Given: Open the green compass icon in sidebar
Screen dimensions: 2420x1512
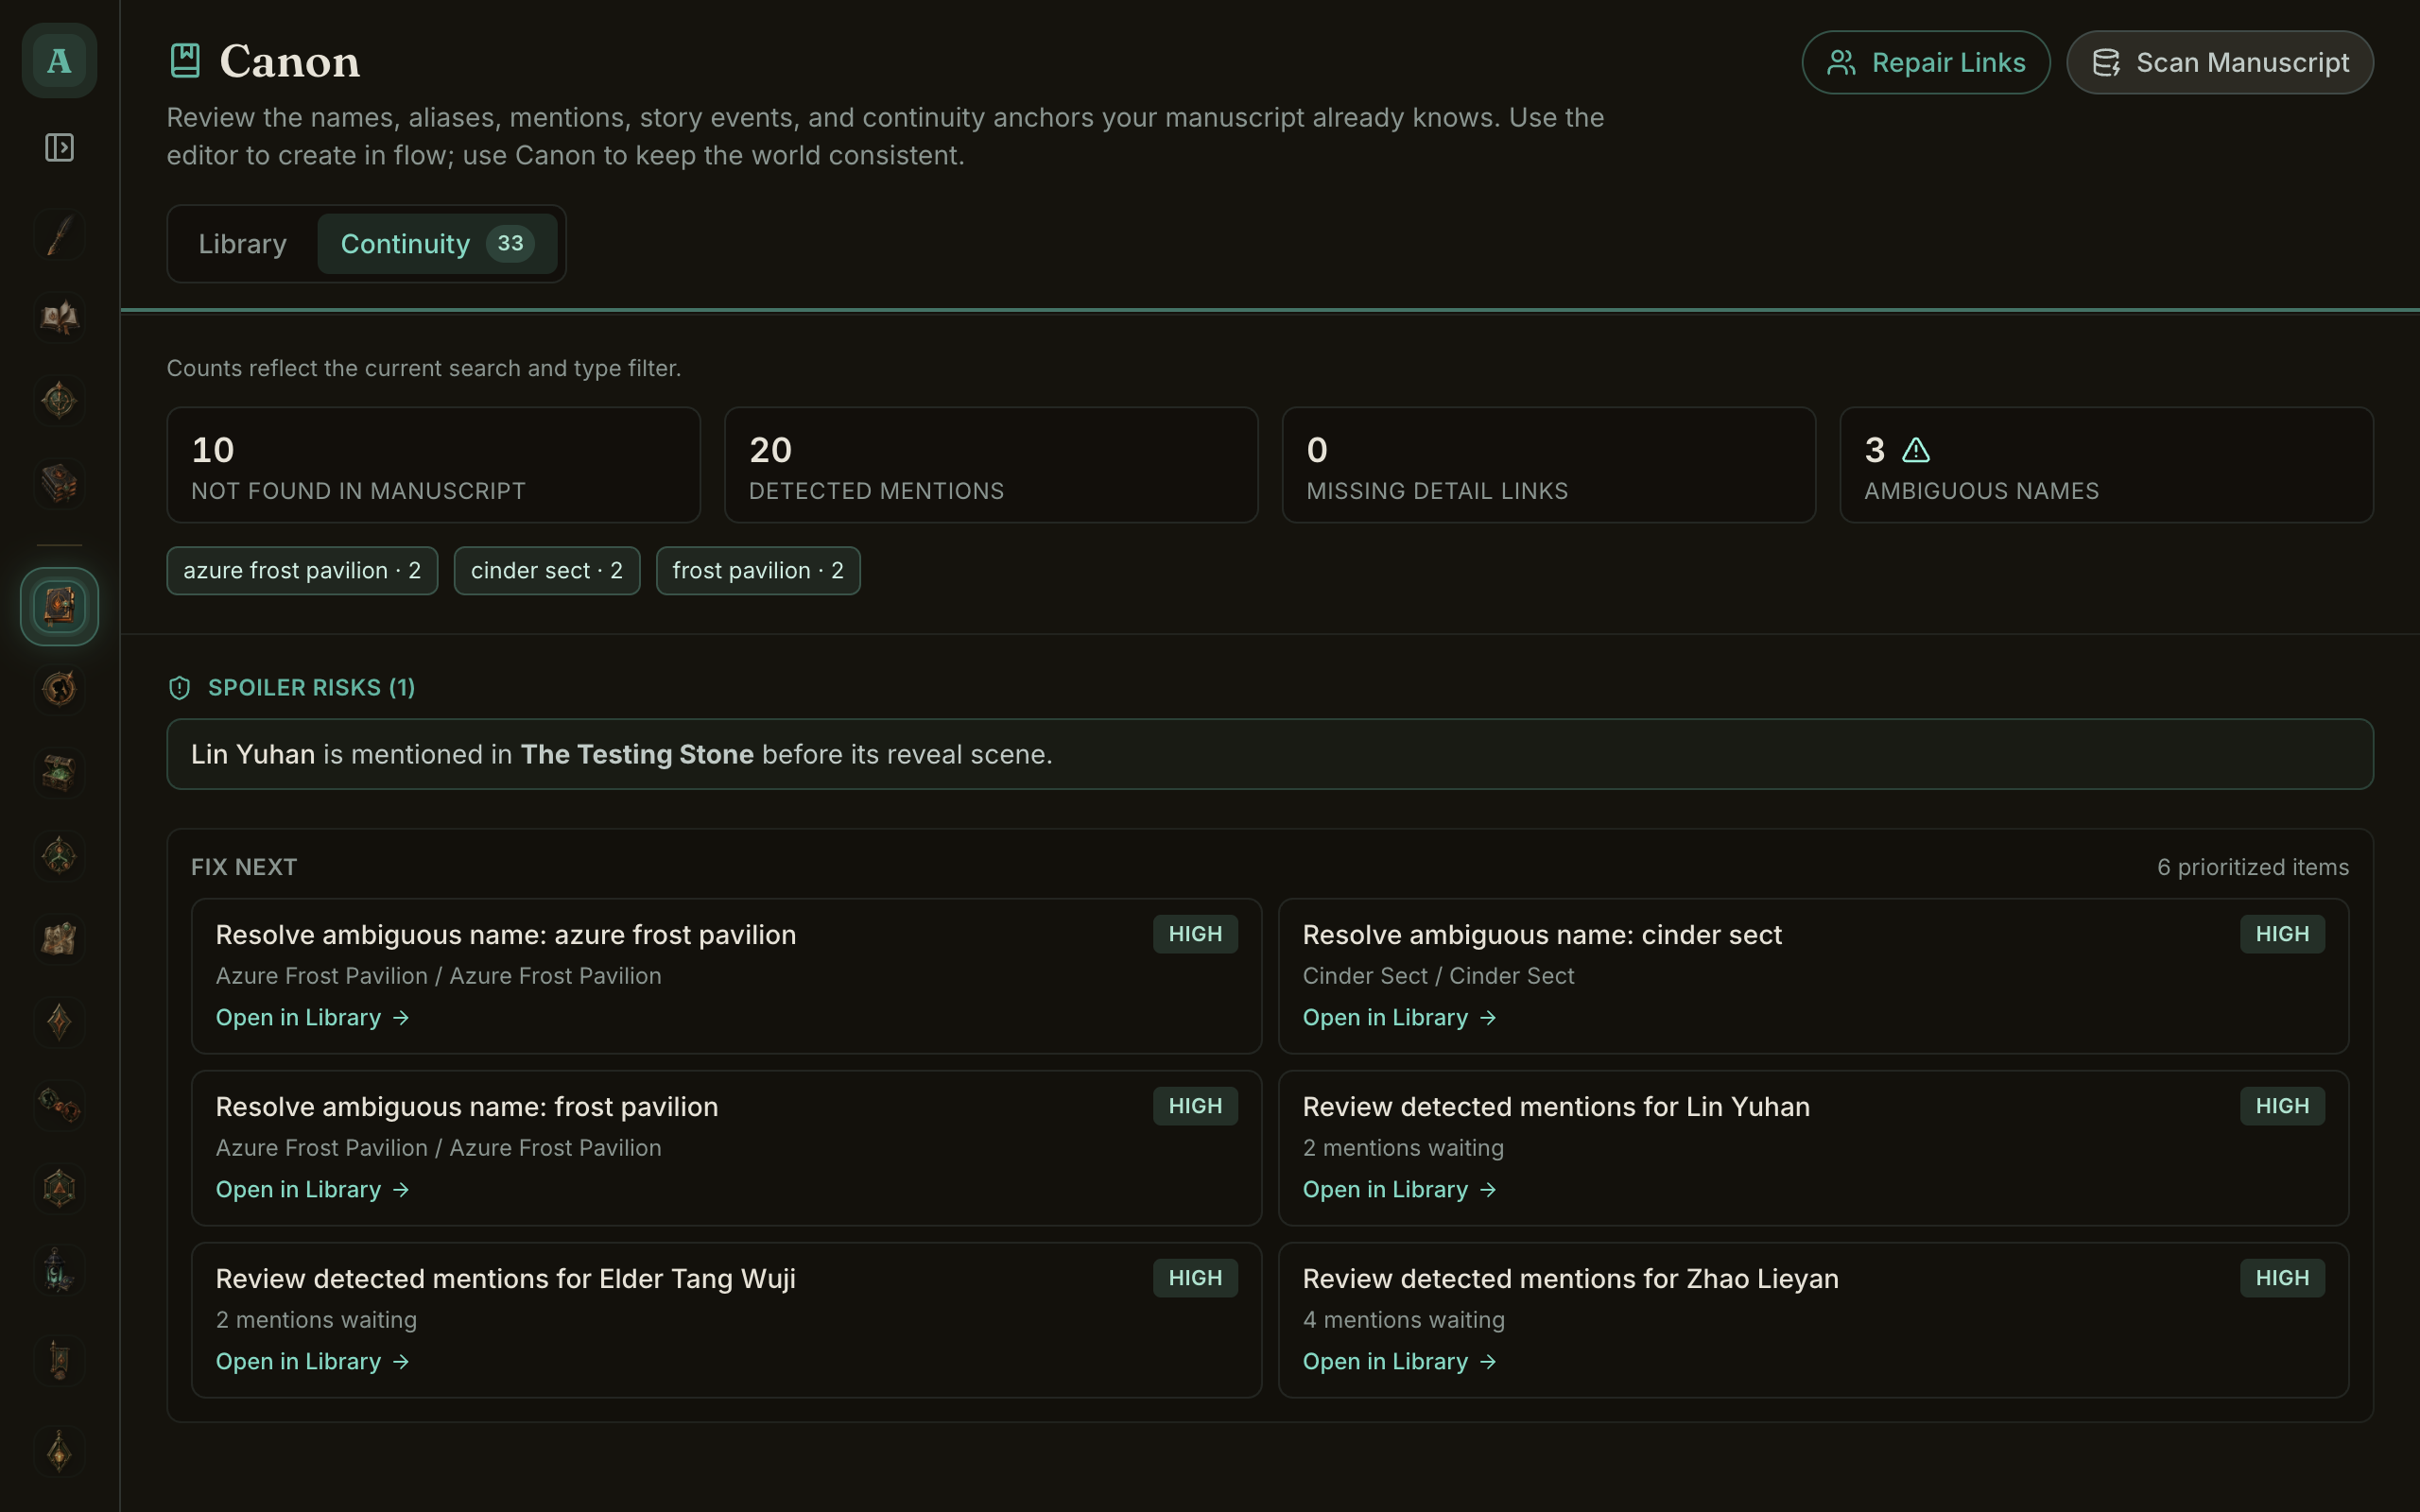Looking at the screenshot, I should point(59,400).
